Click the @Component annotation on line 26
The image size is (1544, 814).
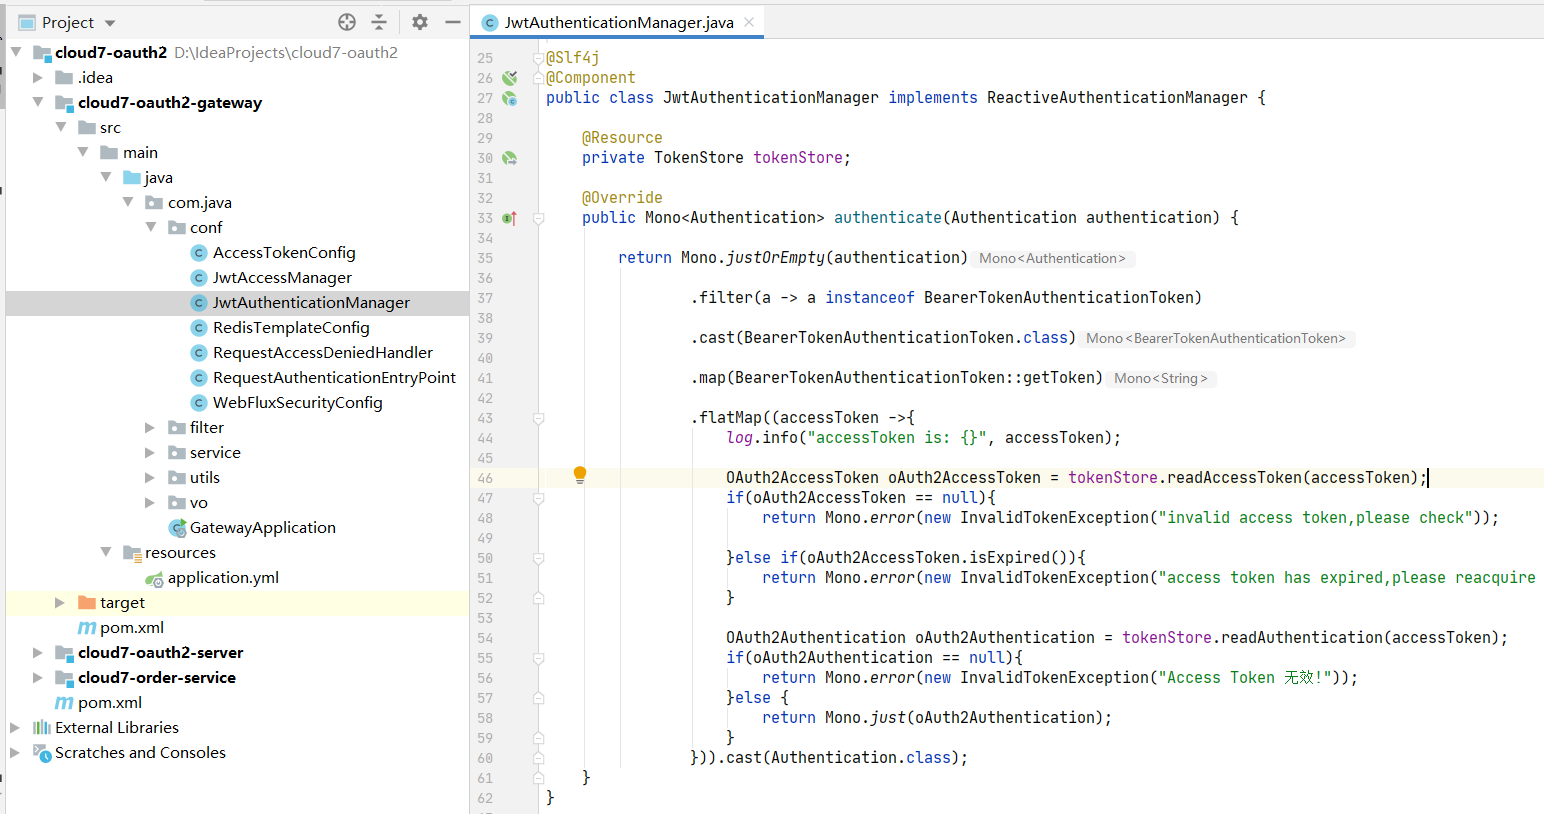(590, 78)
